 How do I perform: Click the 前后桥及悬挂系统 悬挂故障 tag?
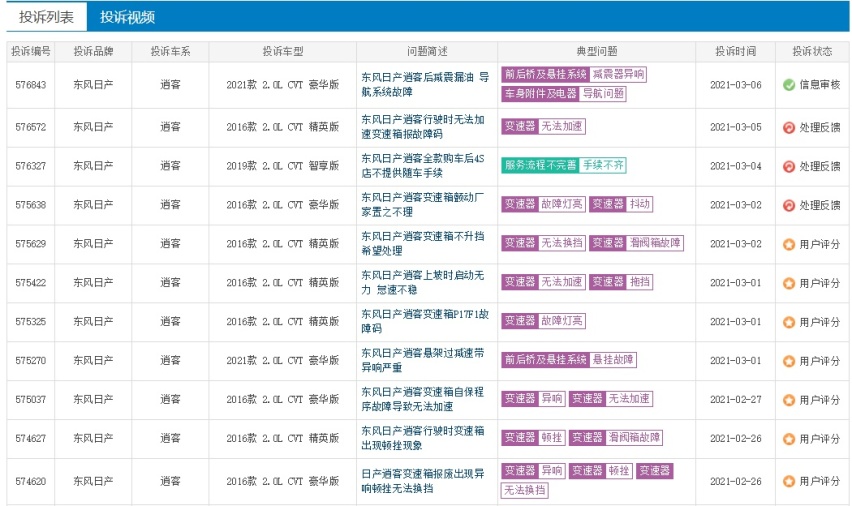tap(569, 360)
